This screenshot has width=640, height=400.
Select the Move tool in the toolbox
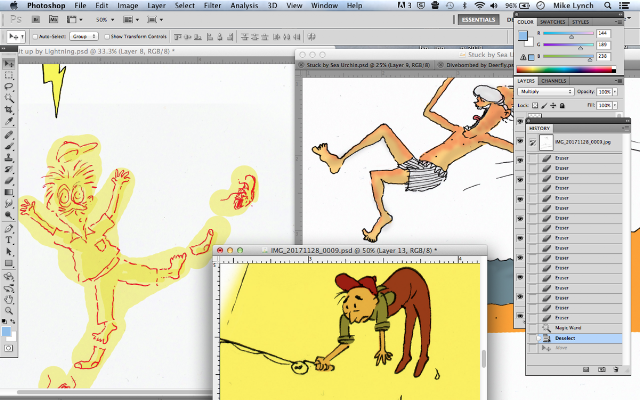9,63
